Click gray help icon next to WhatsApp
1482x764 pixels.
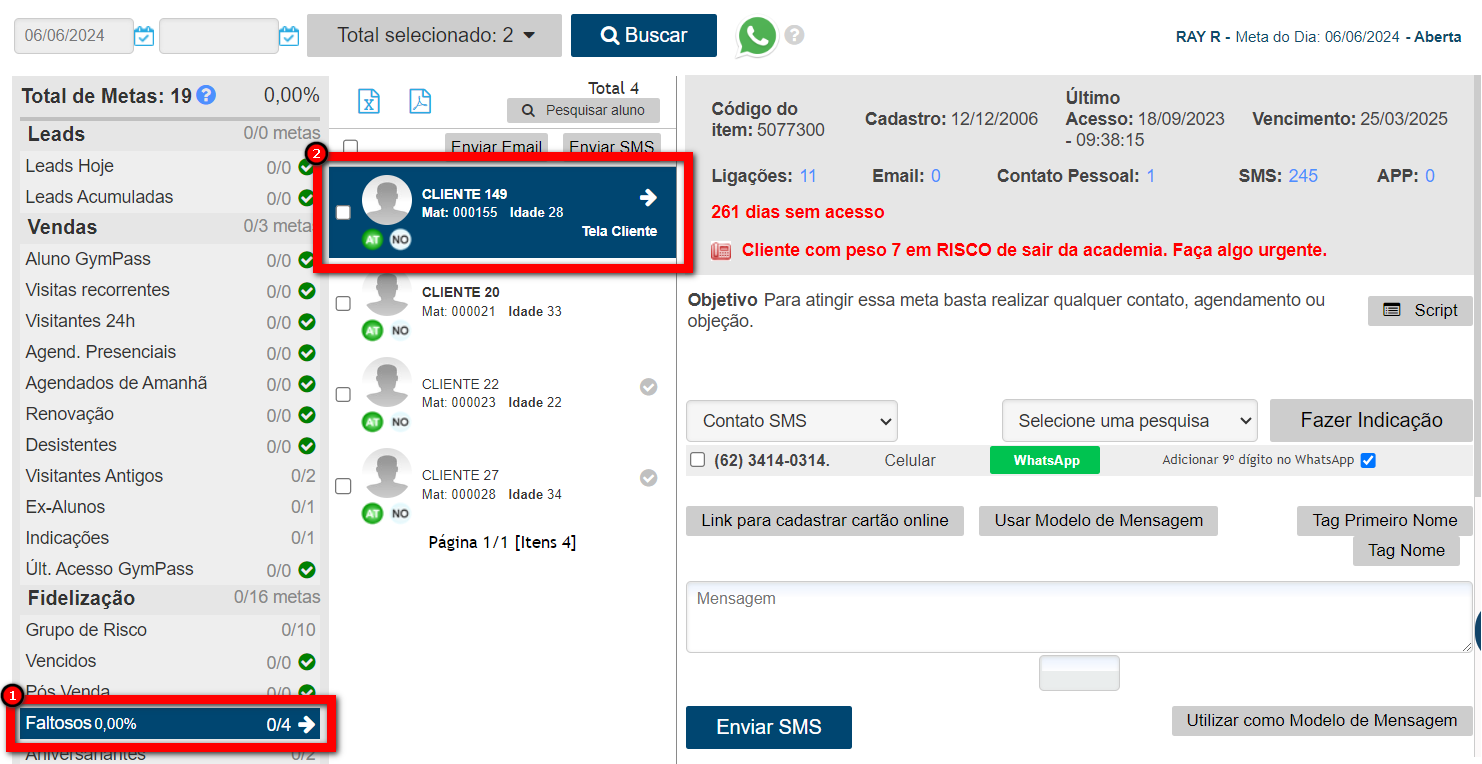[x=794, y=36]
